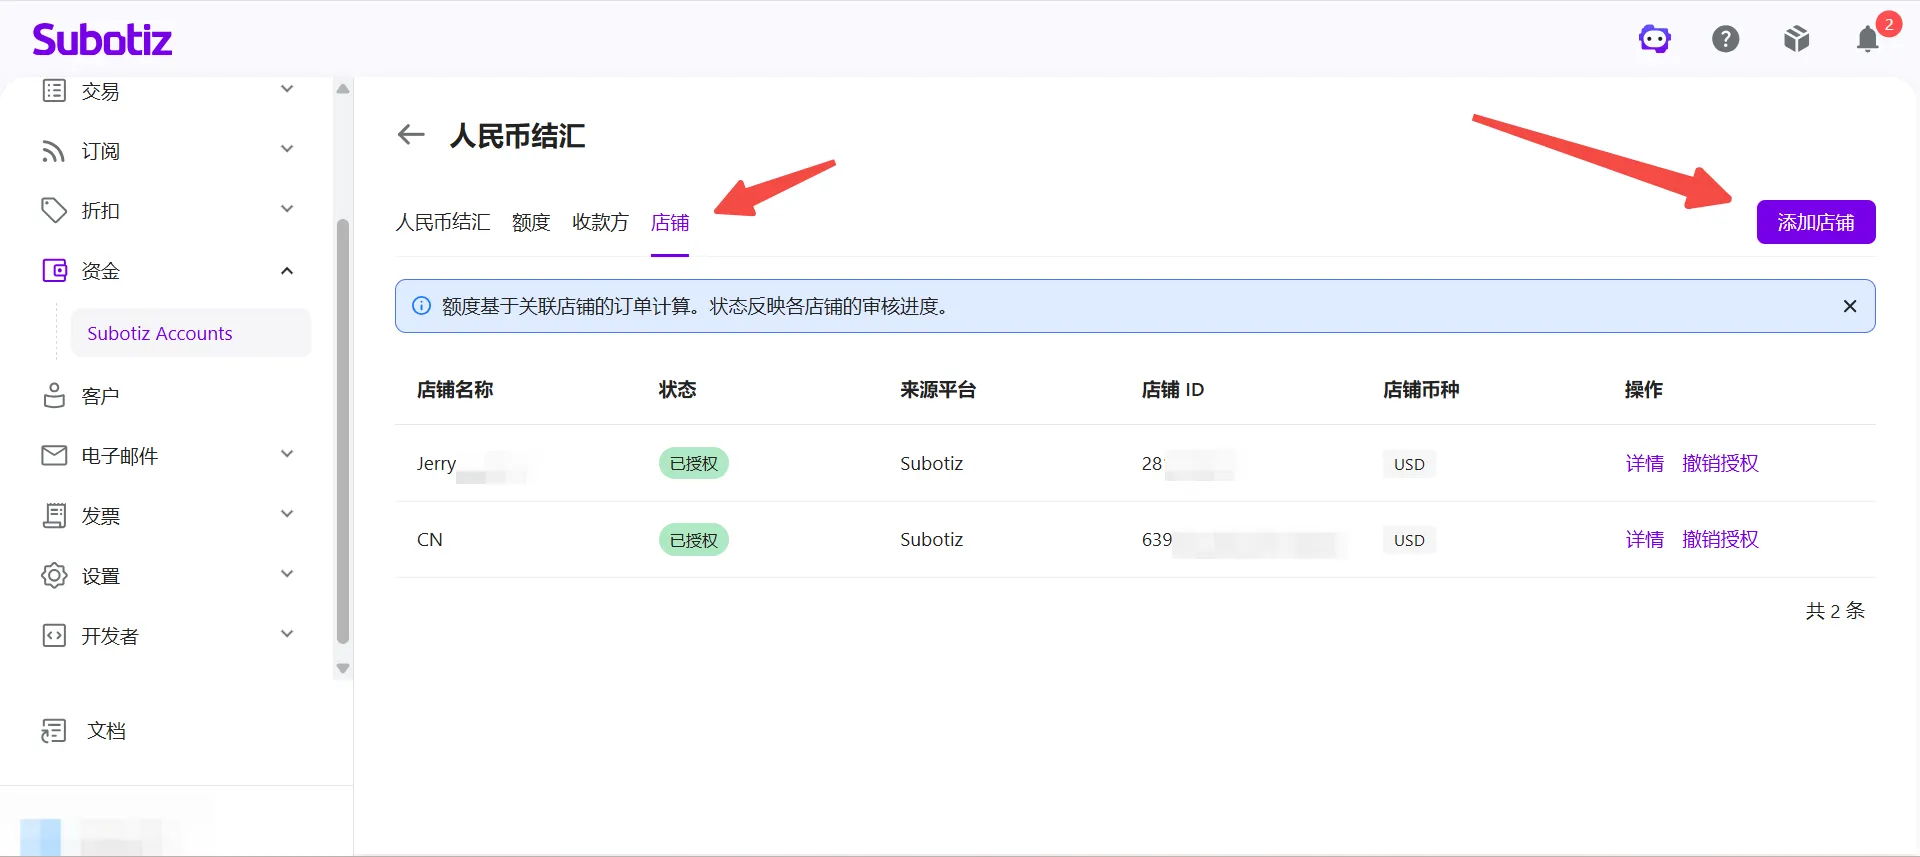Click the 店铺名称 column header

click(x=455, y=390)
